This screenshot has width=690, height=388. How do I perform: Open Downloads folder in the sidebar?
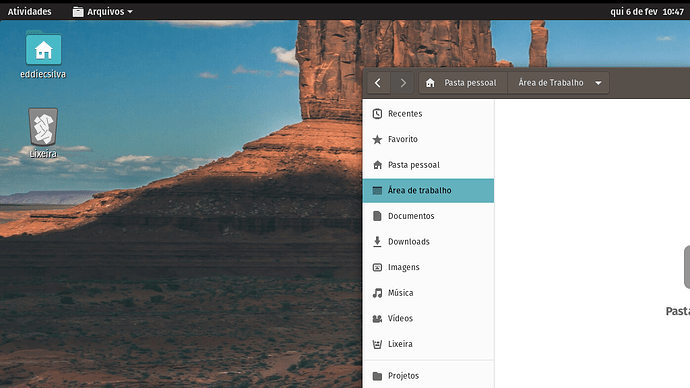click(428, 242)
